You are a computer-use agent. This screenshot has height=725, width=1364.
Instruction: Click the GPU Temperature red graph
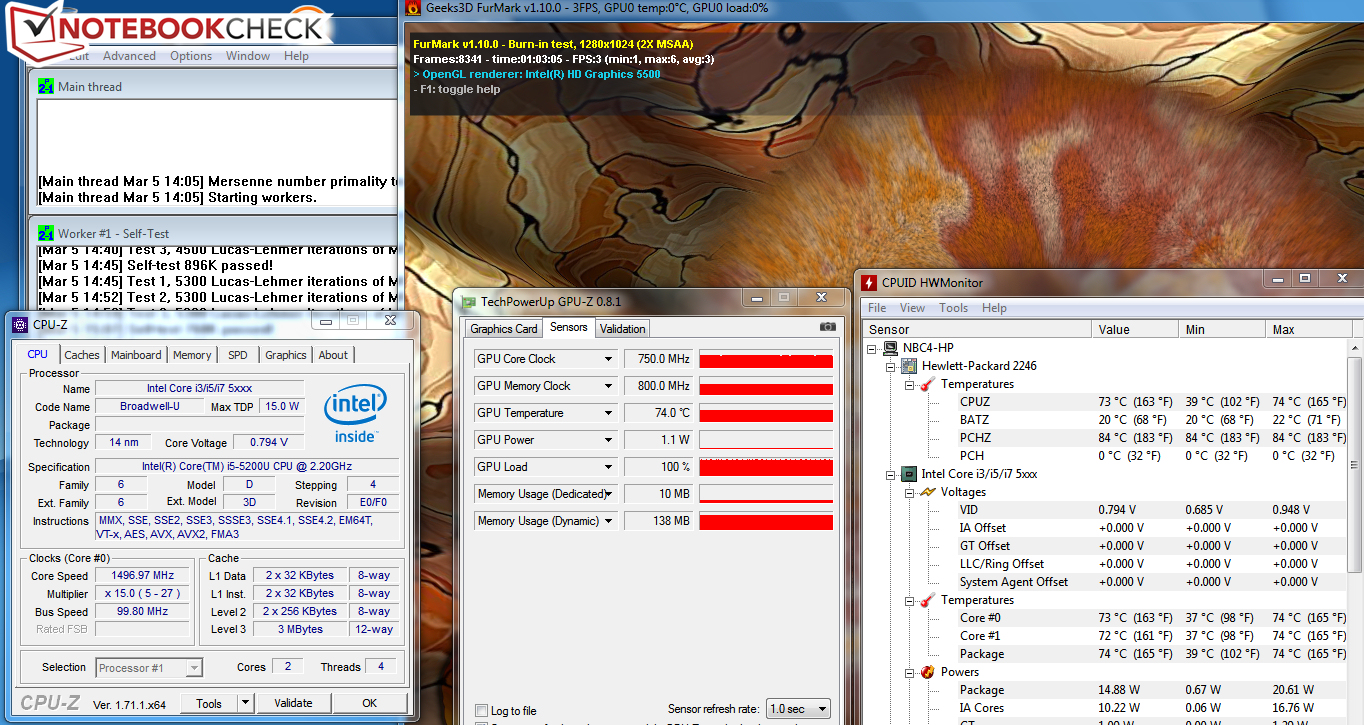(766, 413)
